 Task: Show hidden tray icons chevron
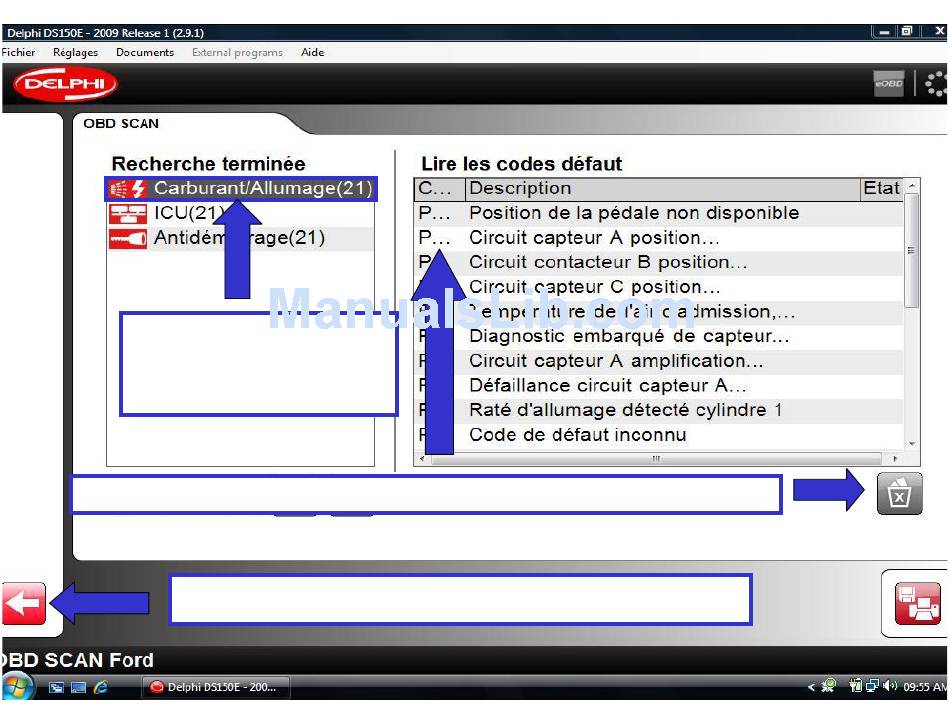(x=811, y=687)
